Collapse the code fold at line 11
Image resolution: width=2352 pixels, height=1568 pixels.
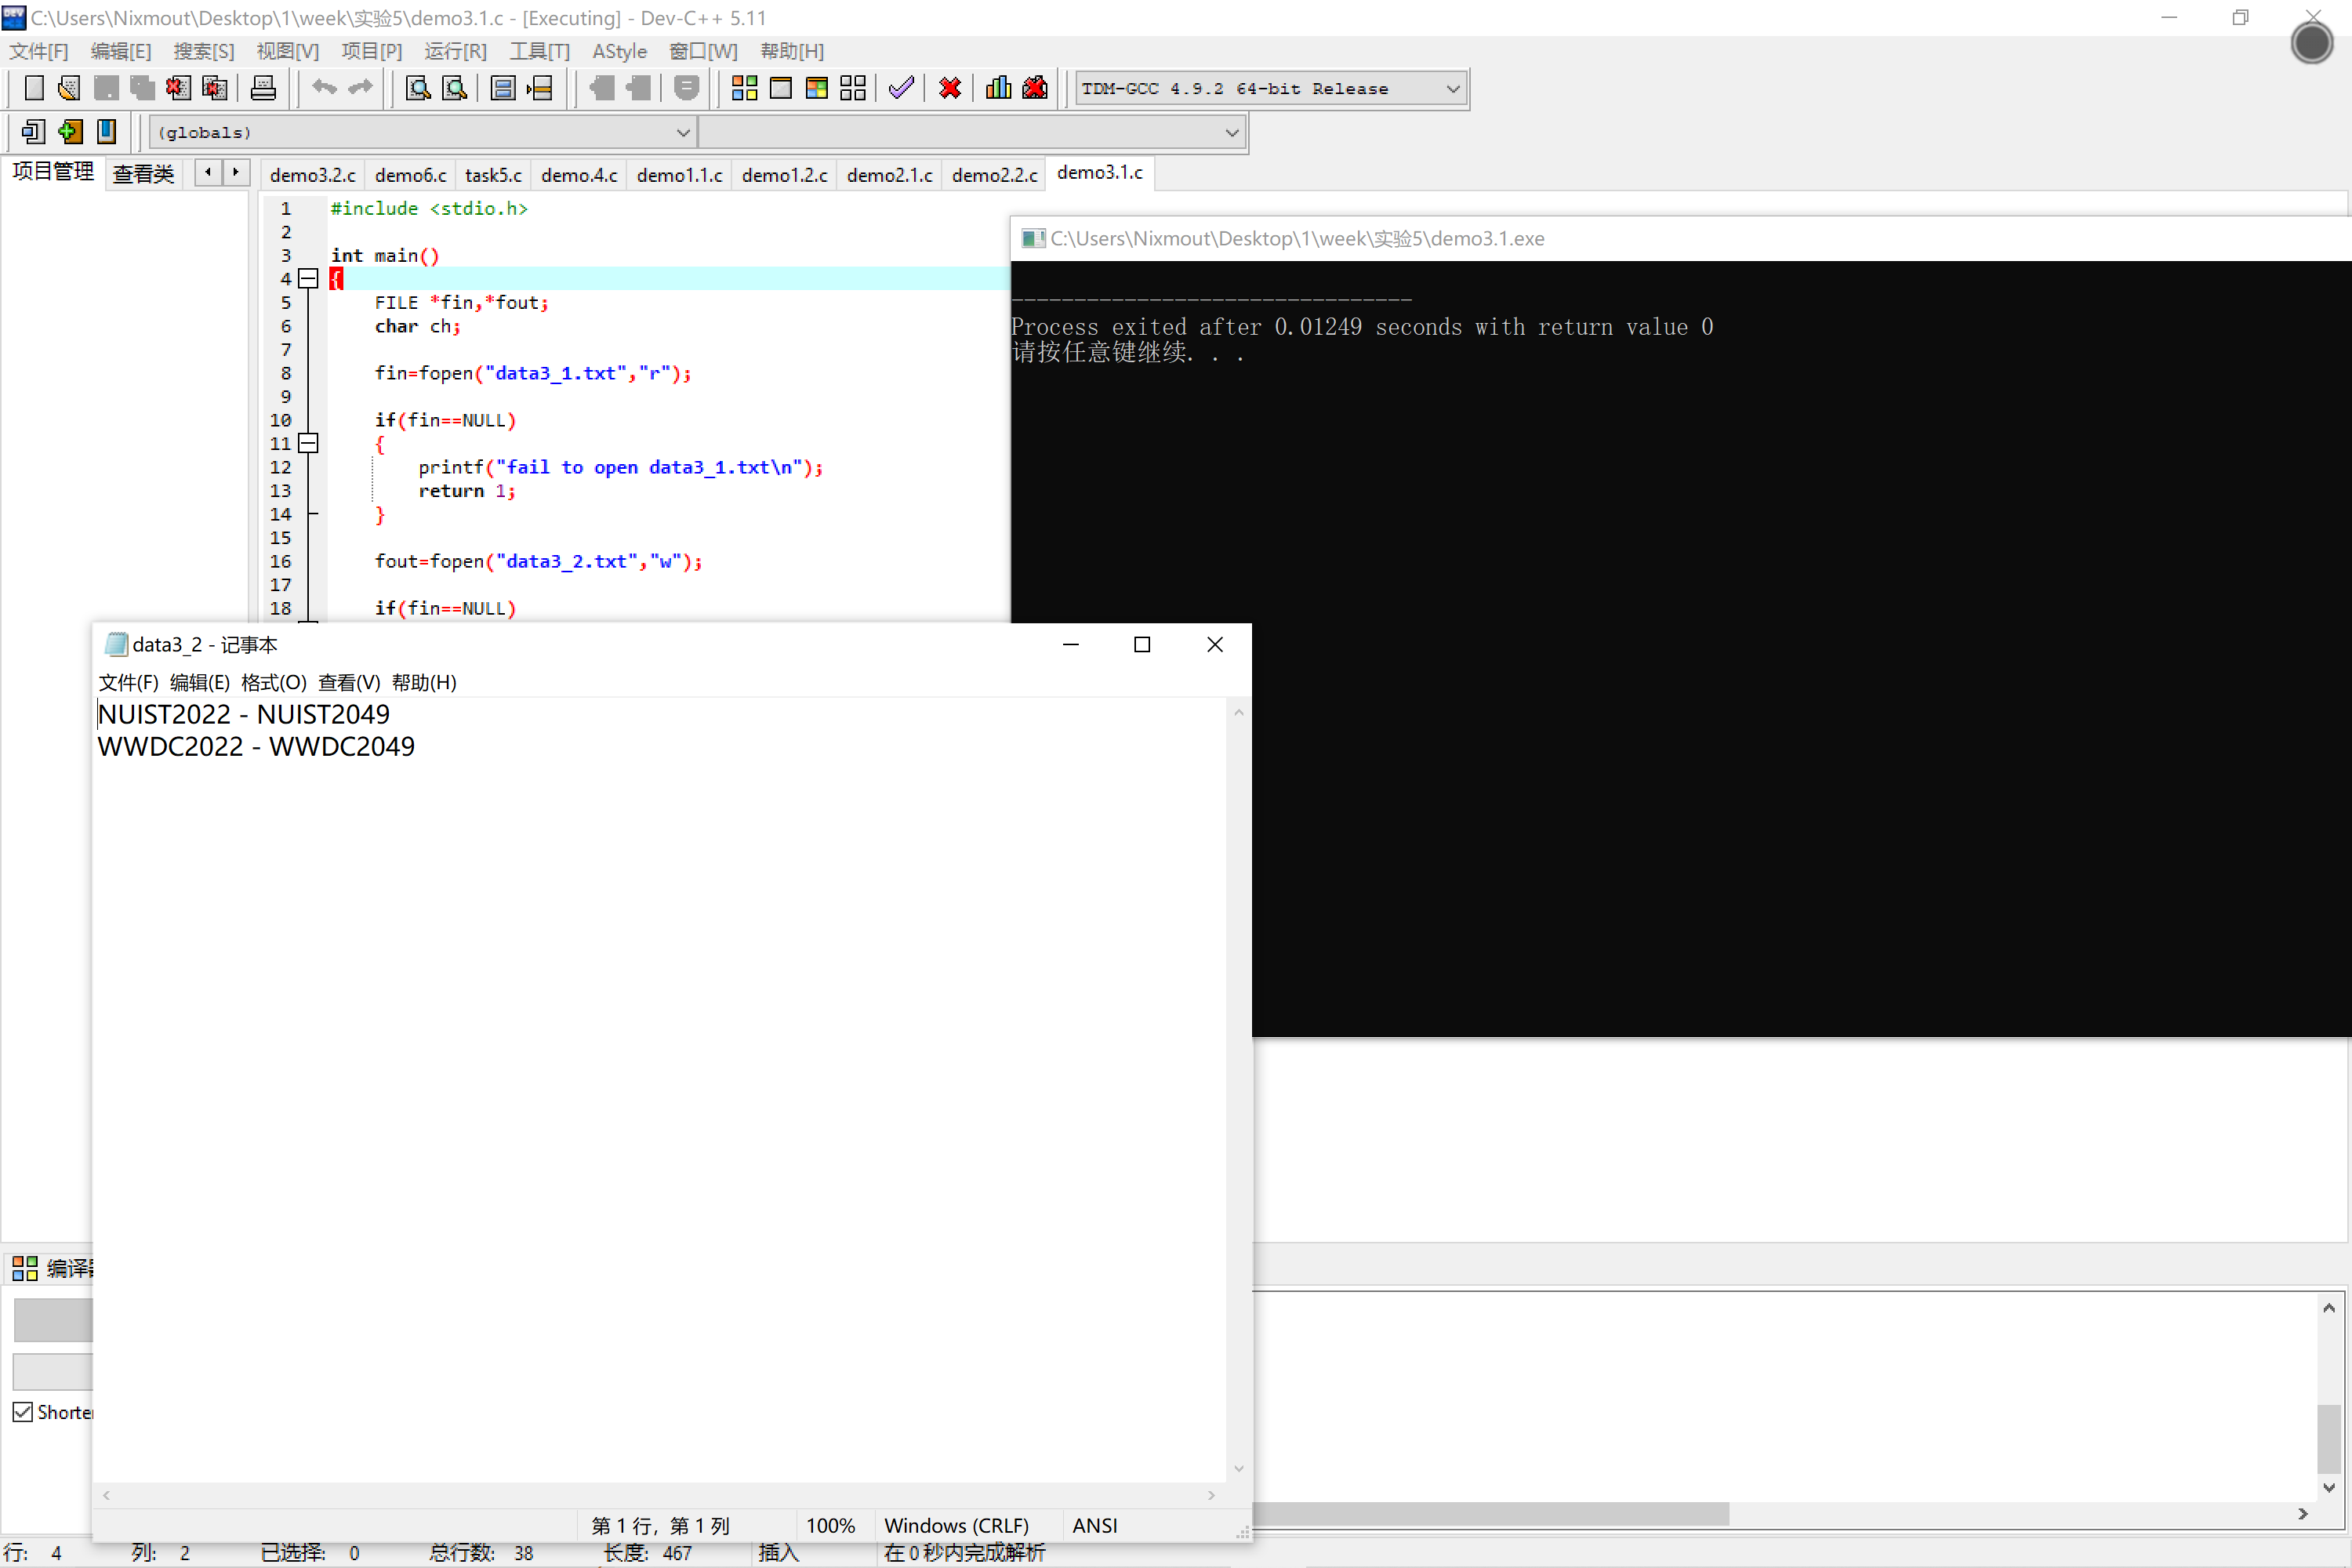[309, 443]
